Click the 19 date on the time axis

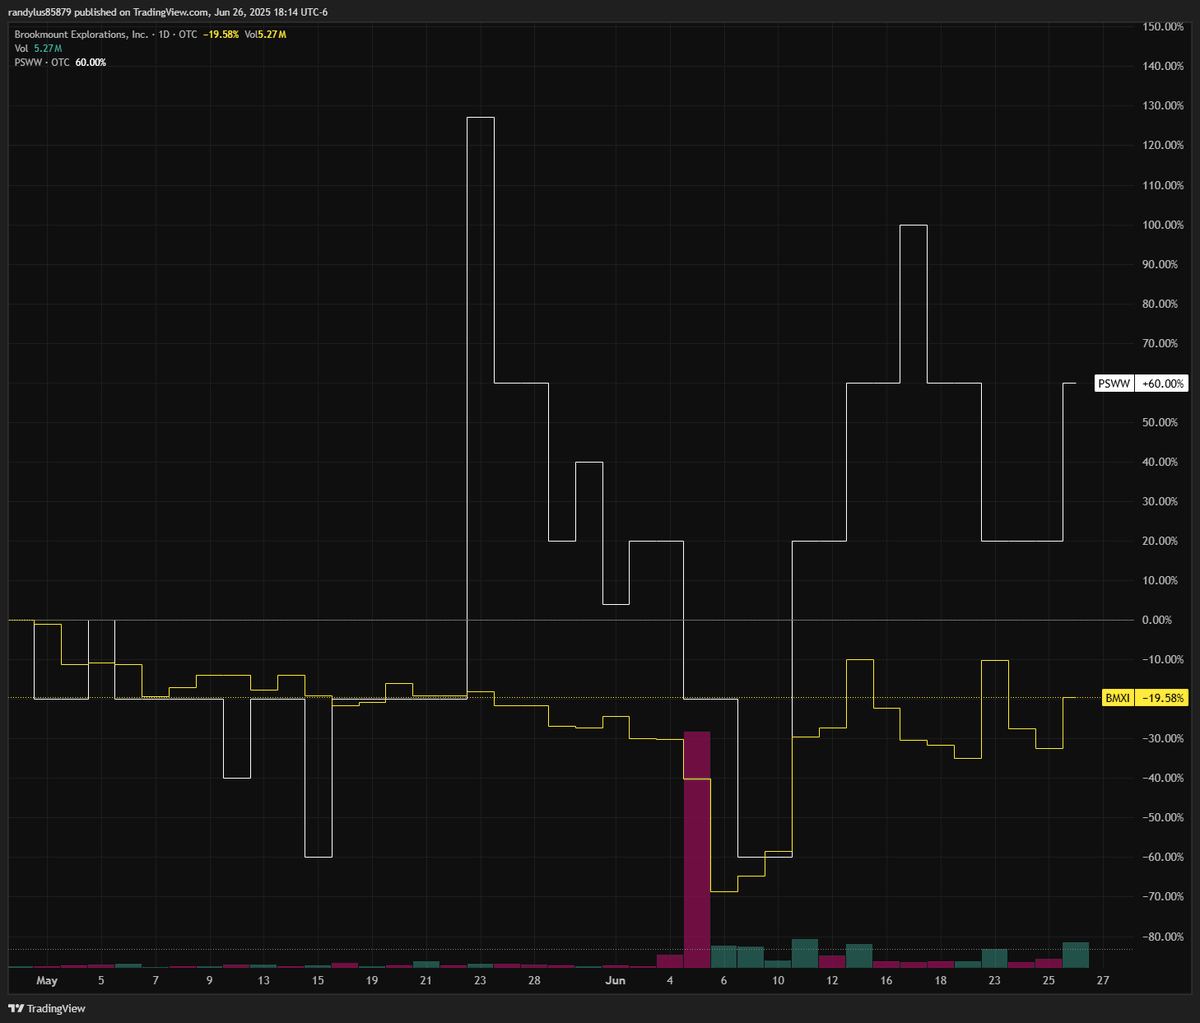(x=372, y=982)
